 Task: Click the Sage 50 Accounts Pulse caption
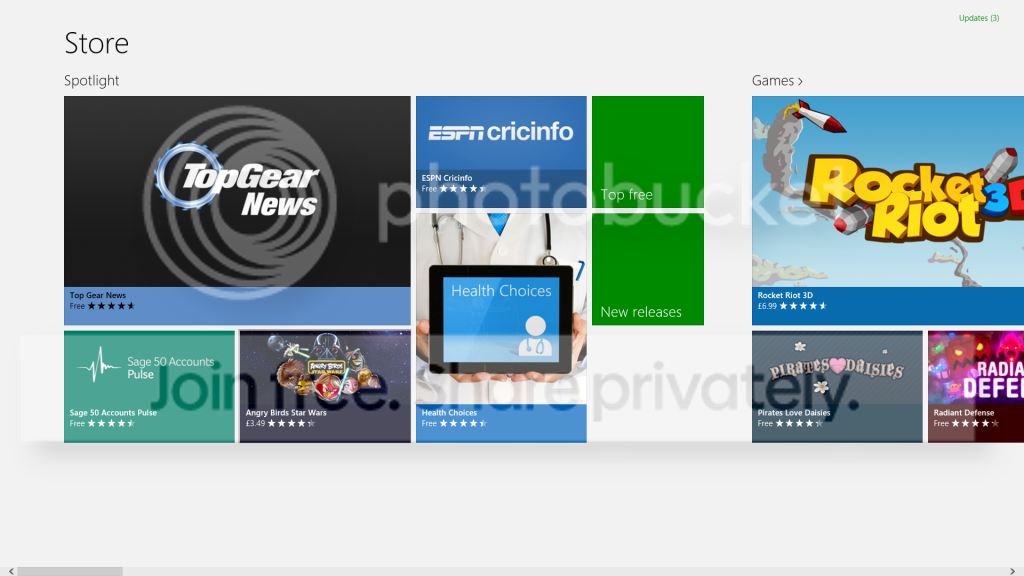[113, 413]
